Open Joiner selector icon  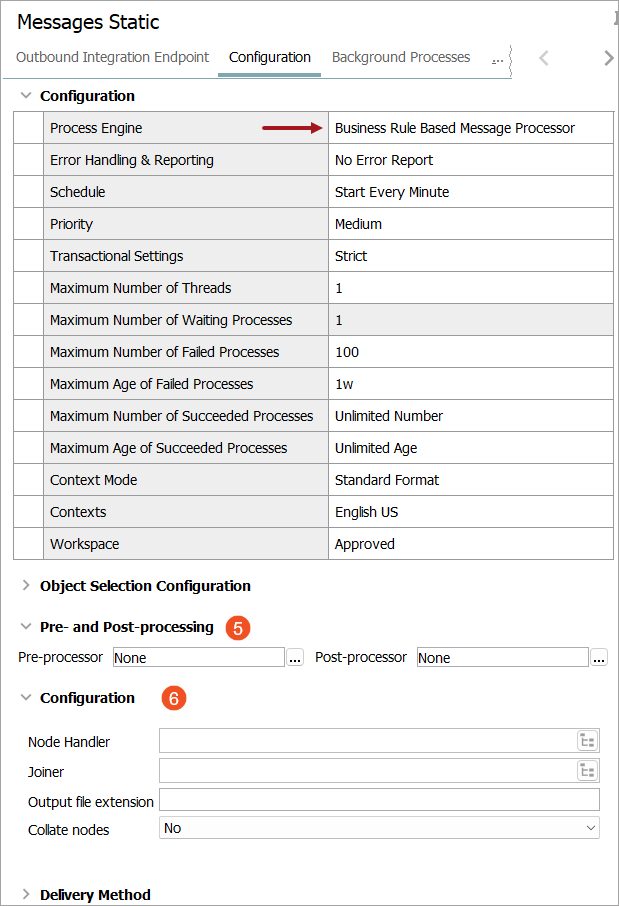(x=587, y=771)
